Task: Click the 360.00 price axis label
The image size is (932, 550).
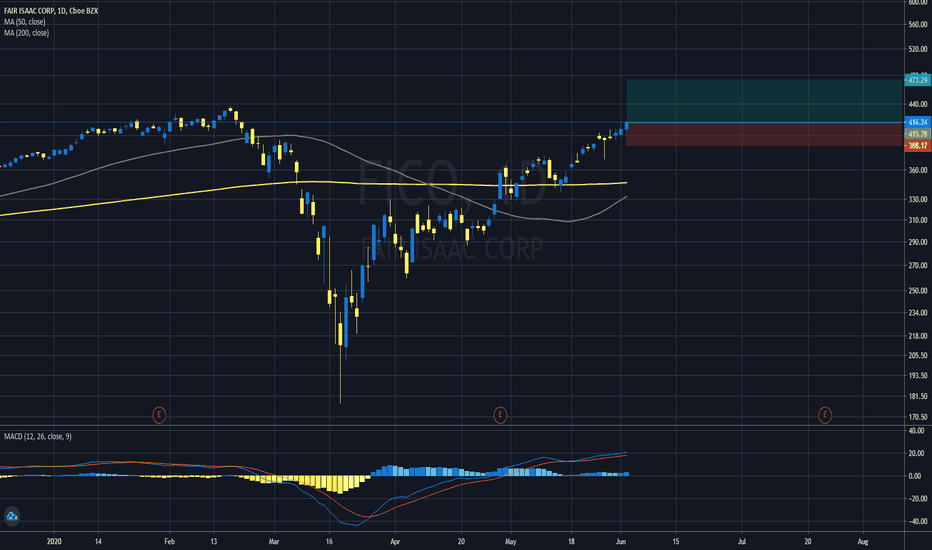Action: pos(918,170)
